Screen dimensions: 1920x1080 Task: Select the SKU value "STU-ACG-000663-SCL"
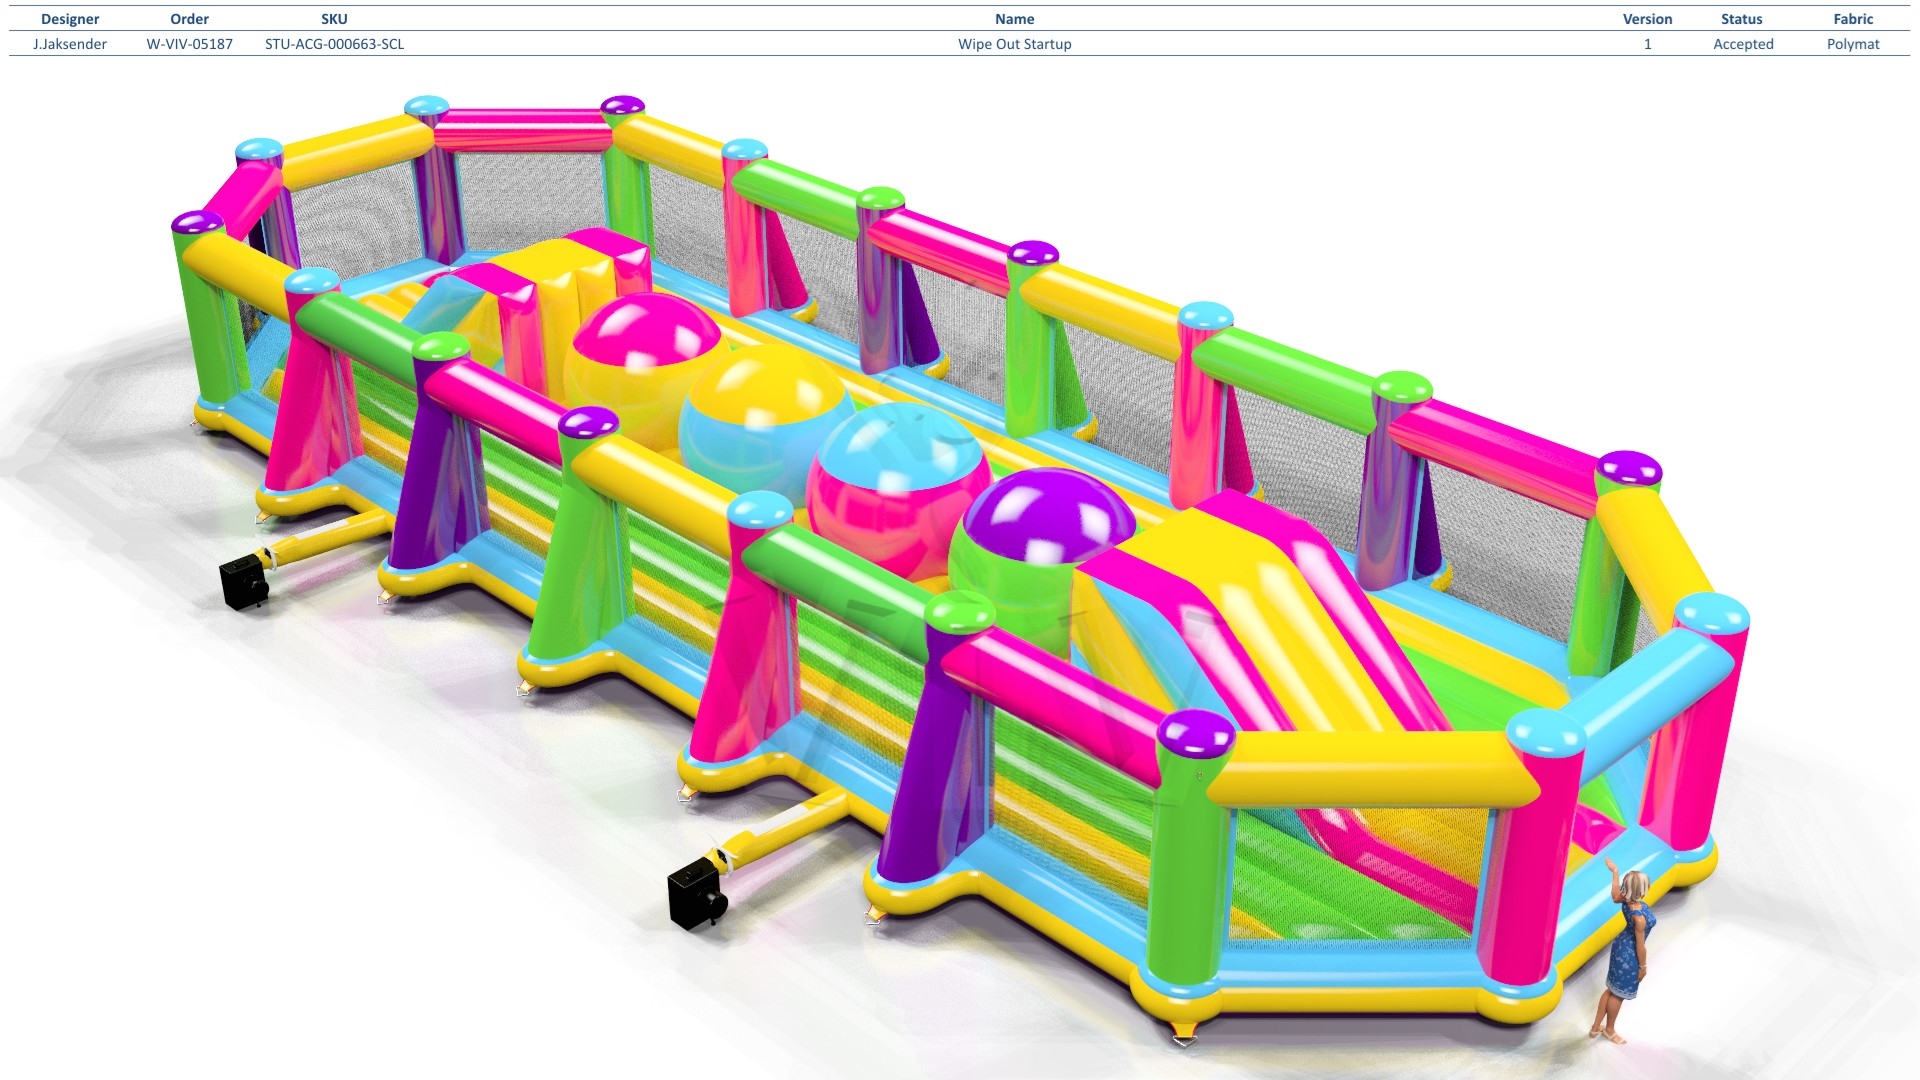pyautogui.click(x=334, y=44)
